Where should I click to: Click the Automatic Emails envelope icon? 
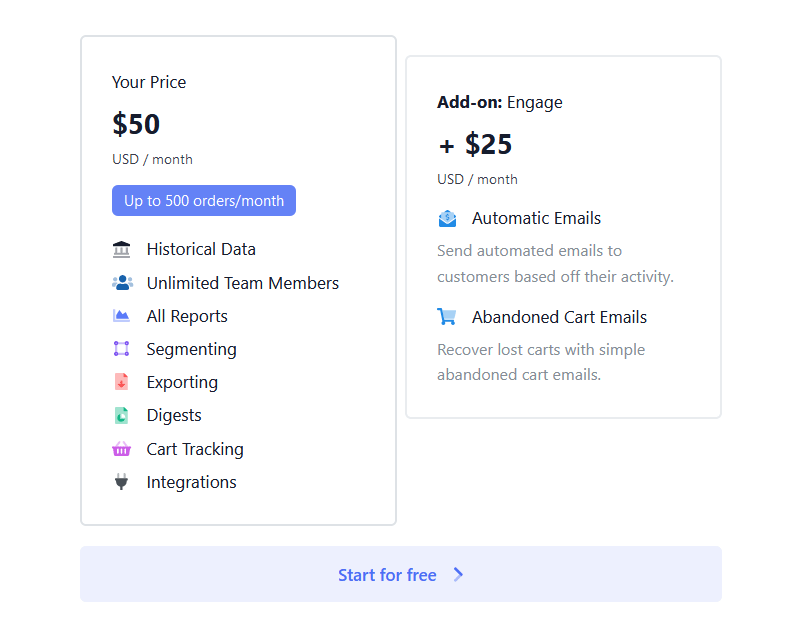[x=447, y=218]
